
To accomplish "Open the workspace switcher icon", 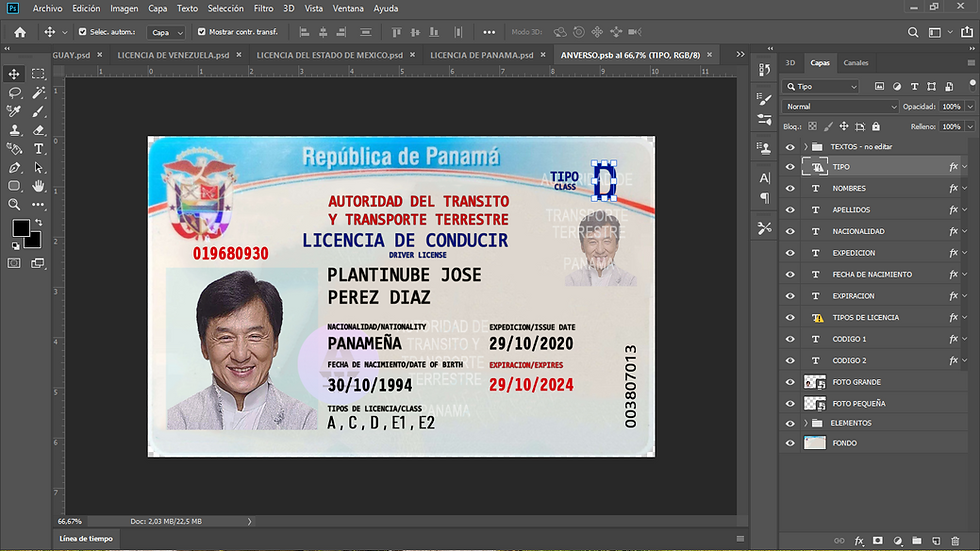I will point(935,32).
